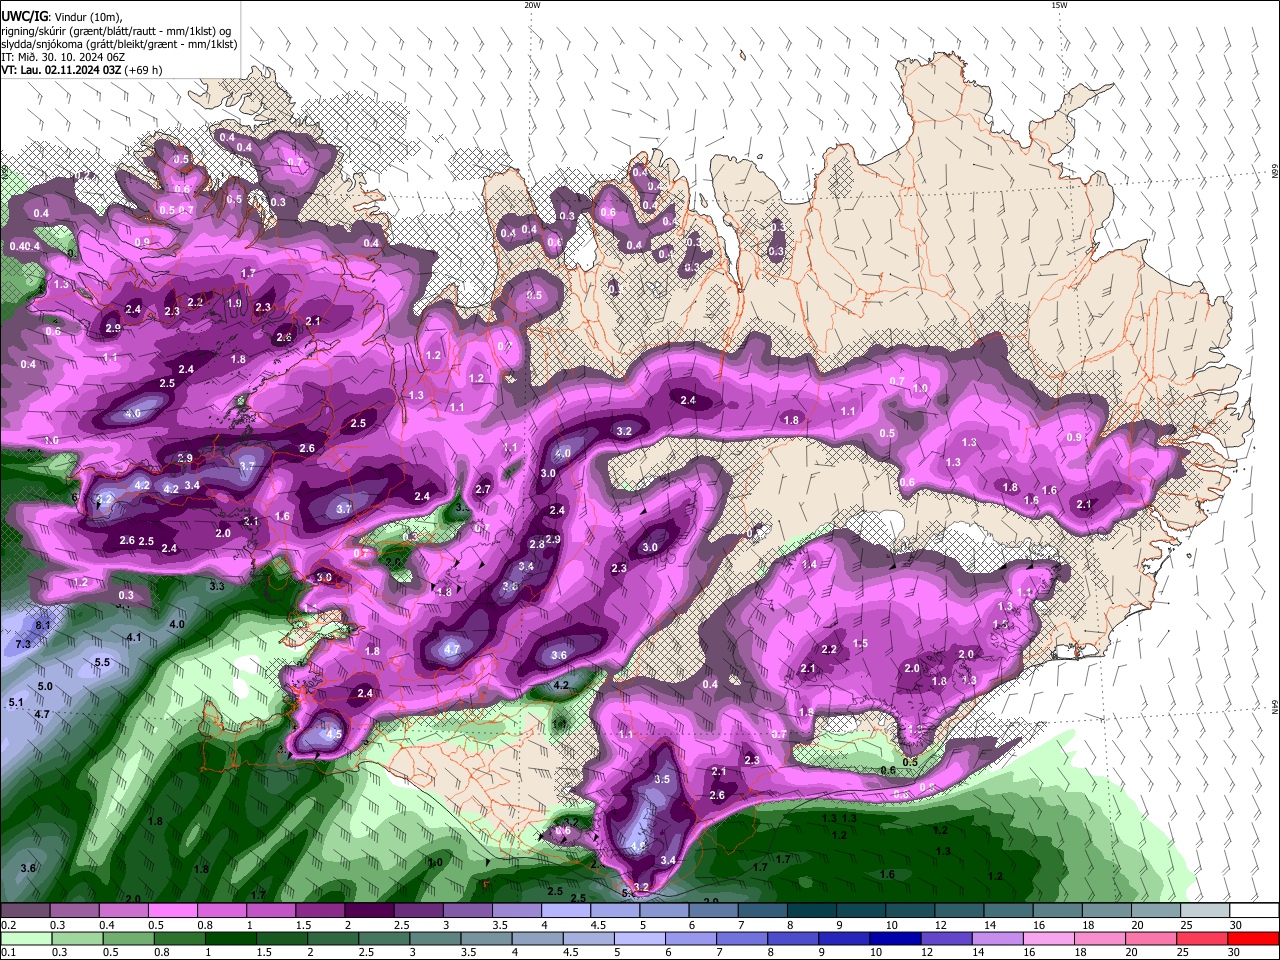Click the '8.1' precipitation value on the map
Image resolution: width=1280 pixels, height=960 pixels.
click(x=43, y=625)
